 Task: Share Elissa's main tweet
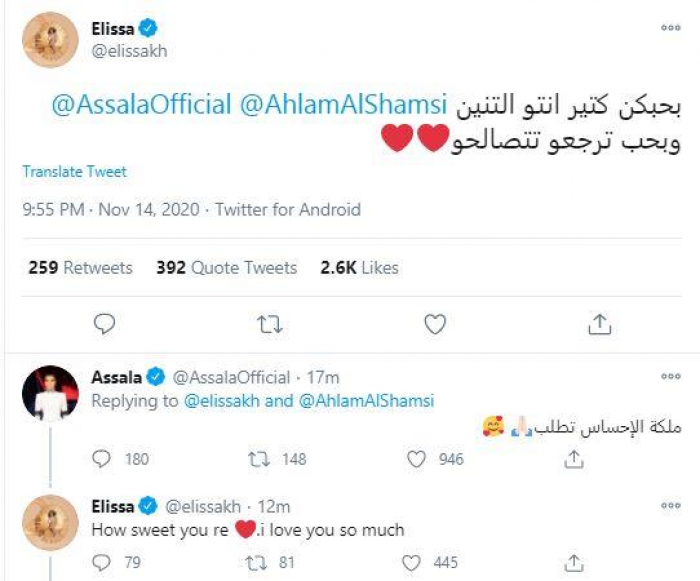click(x=599, y=324)
